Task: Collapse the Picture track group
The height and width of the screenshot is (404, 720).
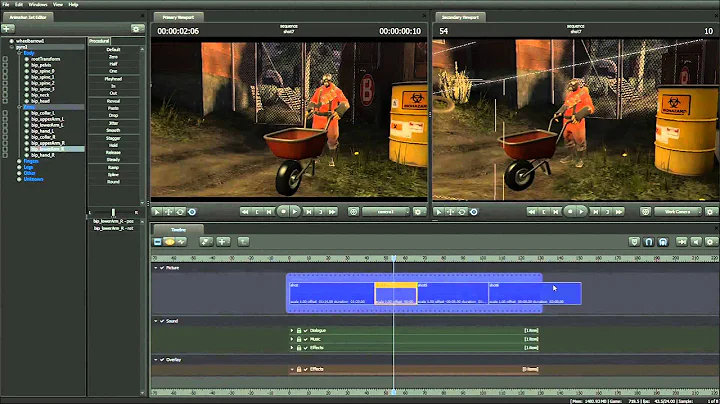Action: click(156, 268)
